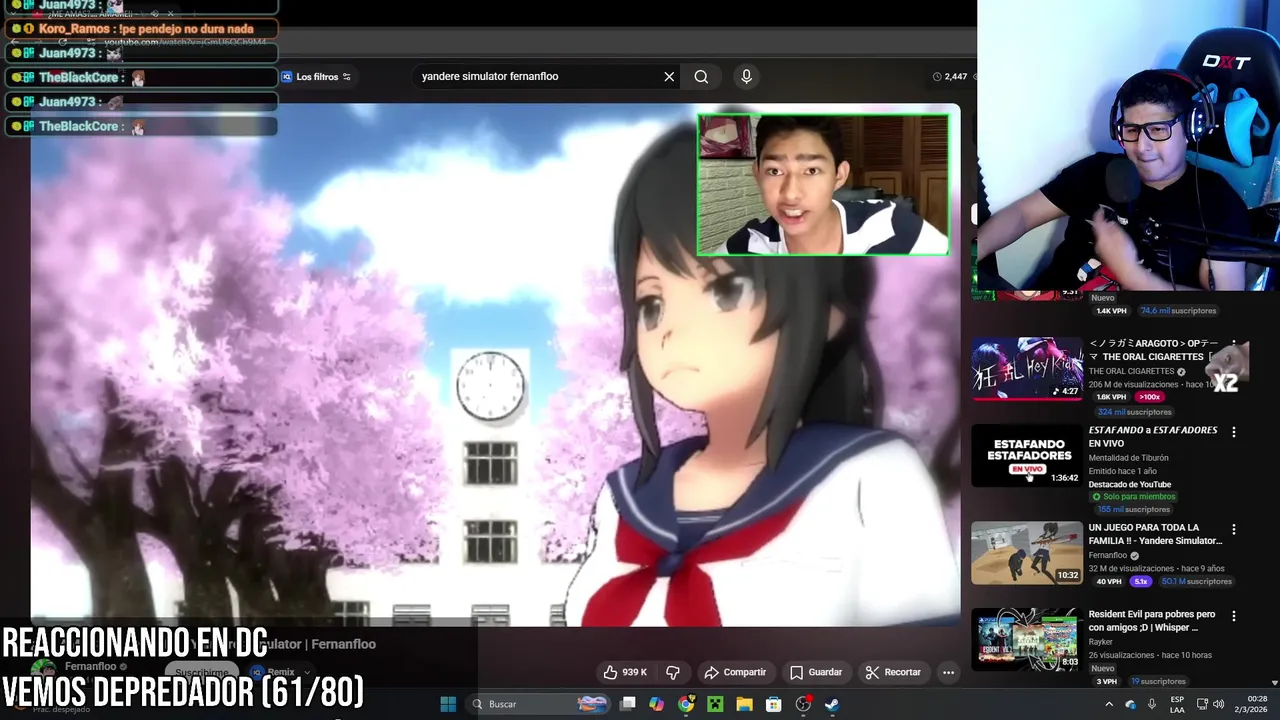This screenshot has width=1280, height=720.
Task: Go to Mentalidad de Tiburón channel
Action: point(1128,458)
